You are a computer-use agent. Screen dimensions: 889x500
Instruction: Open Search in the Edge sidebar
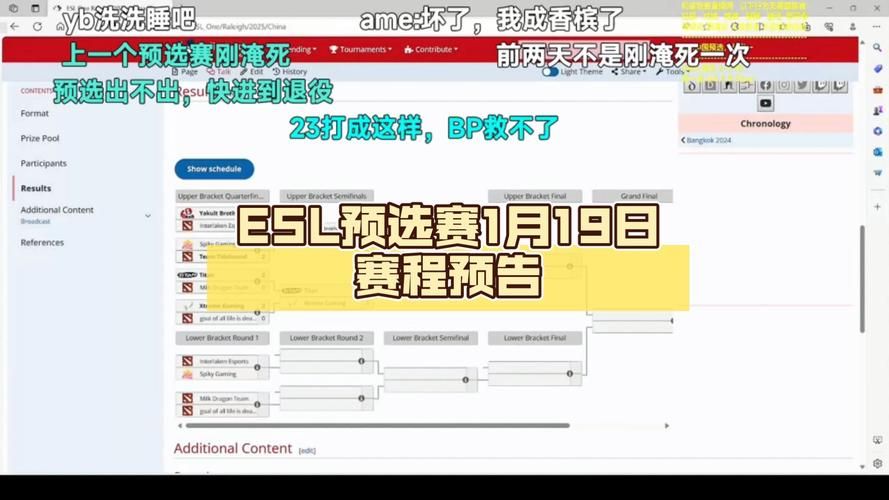878,48
